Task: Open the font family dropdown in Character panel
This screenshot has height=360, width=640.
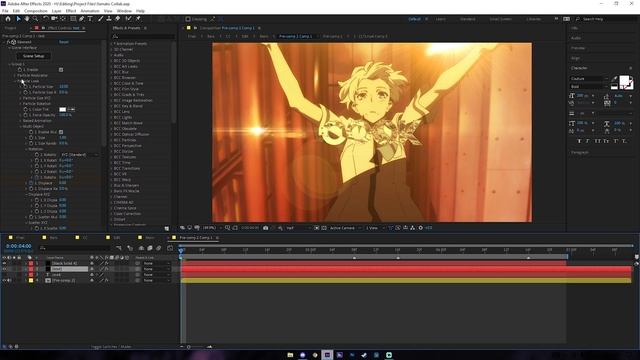Action: (x=589, y=78)
